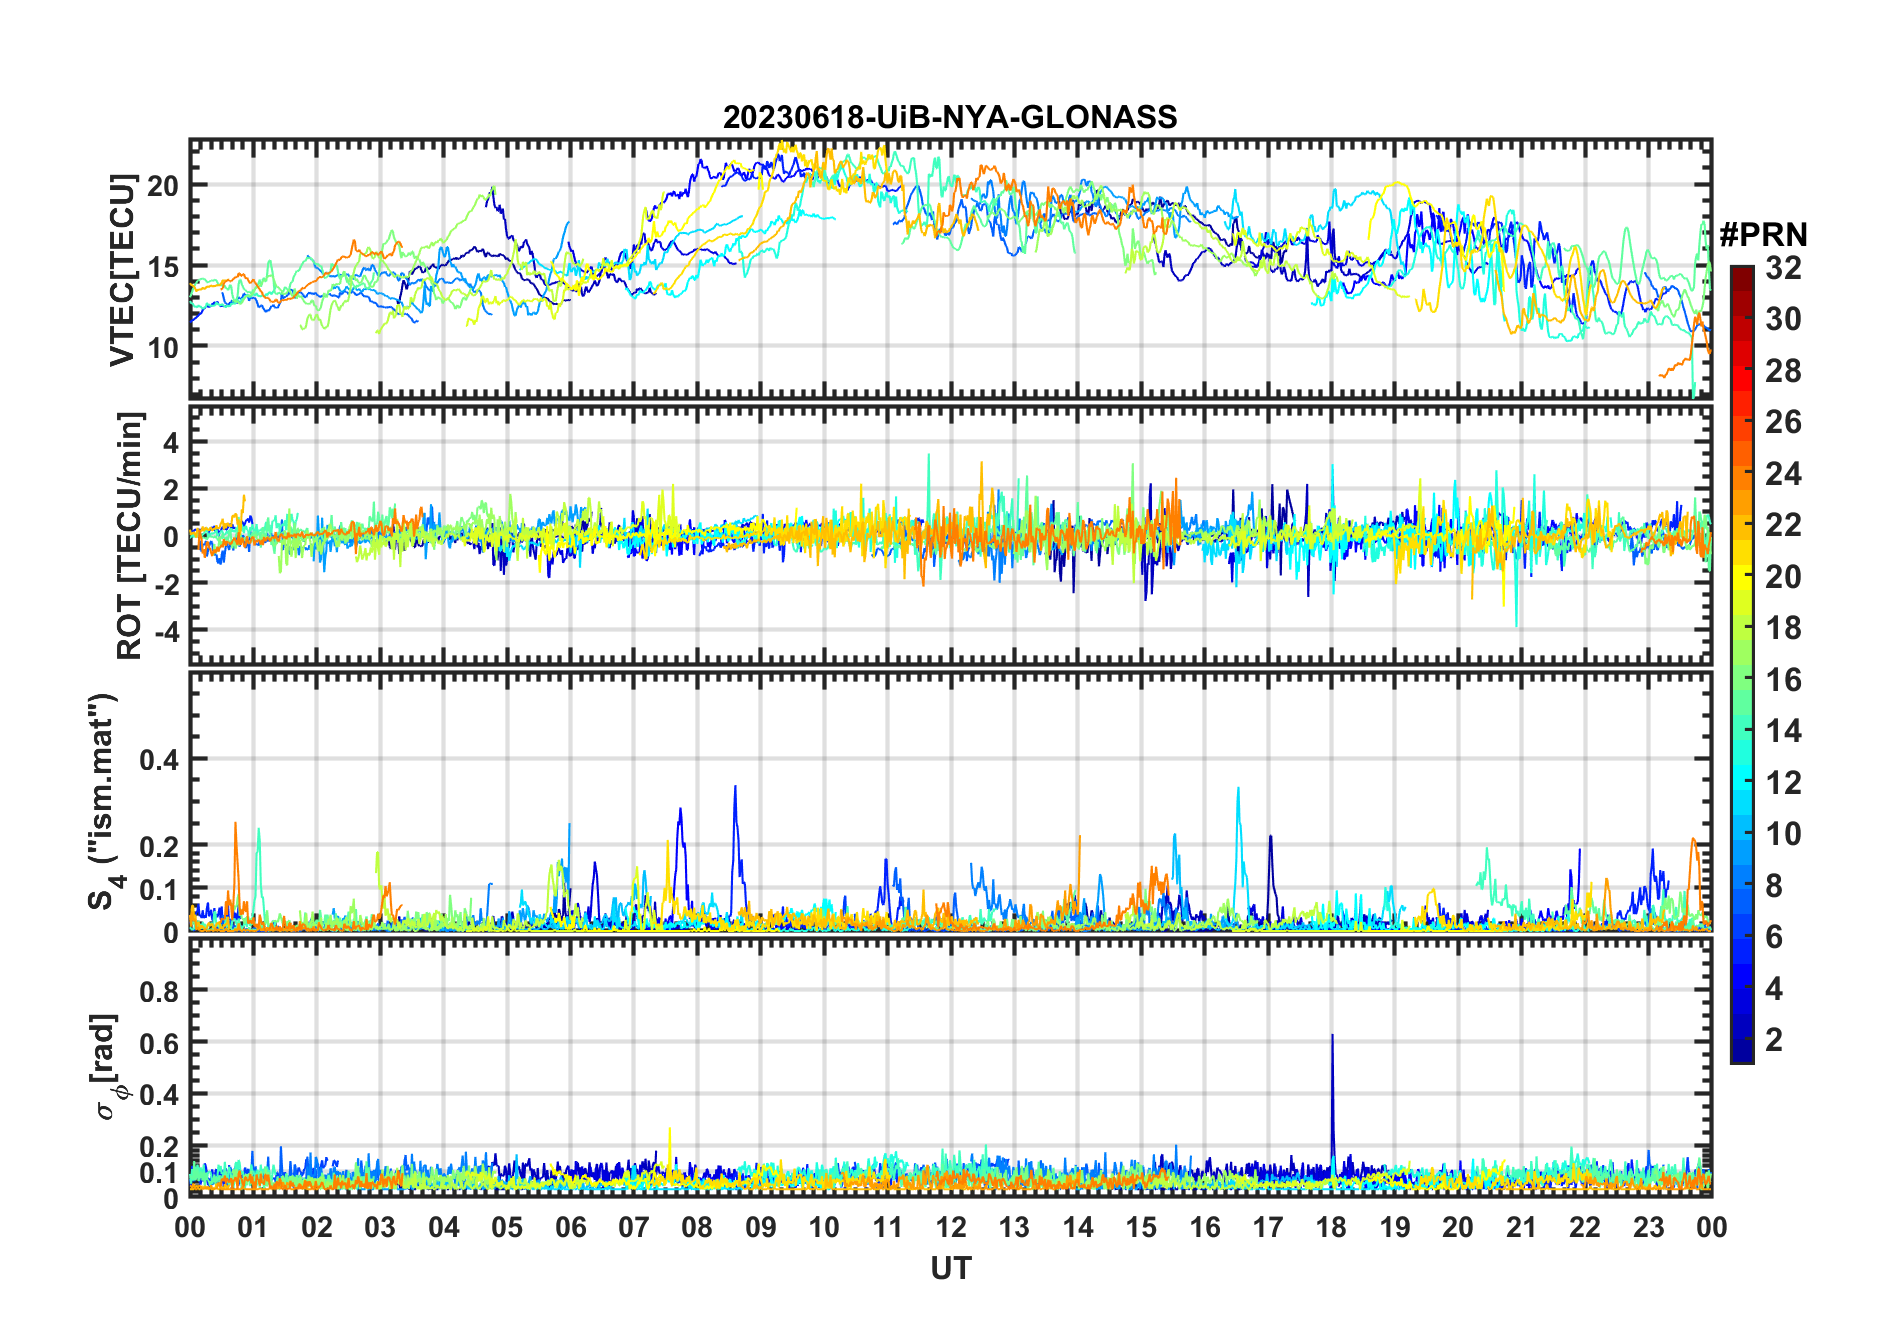The height and width of the screenshot is (1330, 1902).
Task: Click the VTEC[TECU] y-axis label
Action: coord(123,270)
